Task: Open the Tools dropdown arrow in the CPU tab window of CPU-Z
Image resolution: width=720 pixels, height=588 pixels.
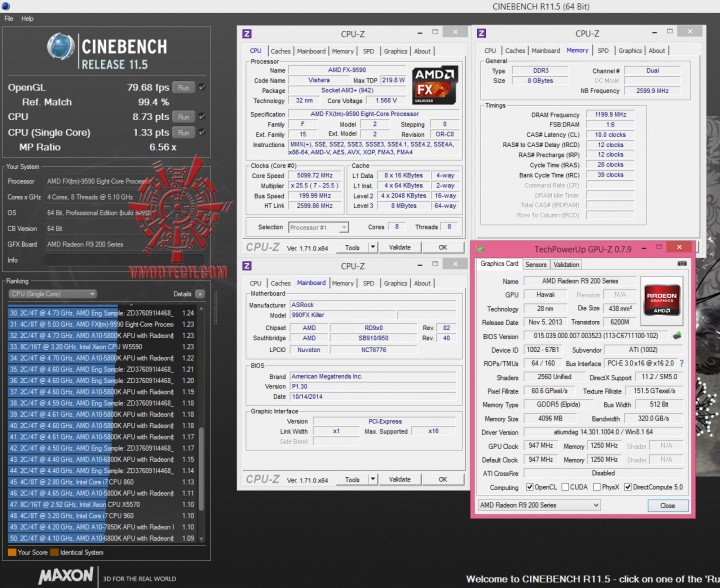Action: click(x=373, y=247)
